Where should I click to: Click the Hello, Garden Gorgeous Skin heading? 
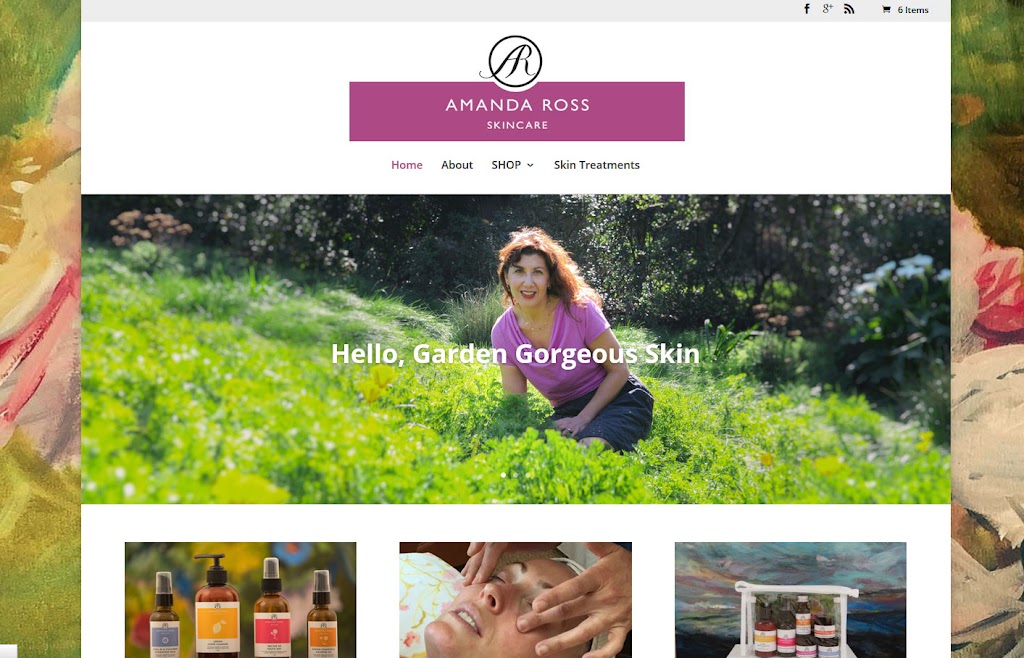point(515,354)
